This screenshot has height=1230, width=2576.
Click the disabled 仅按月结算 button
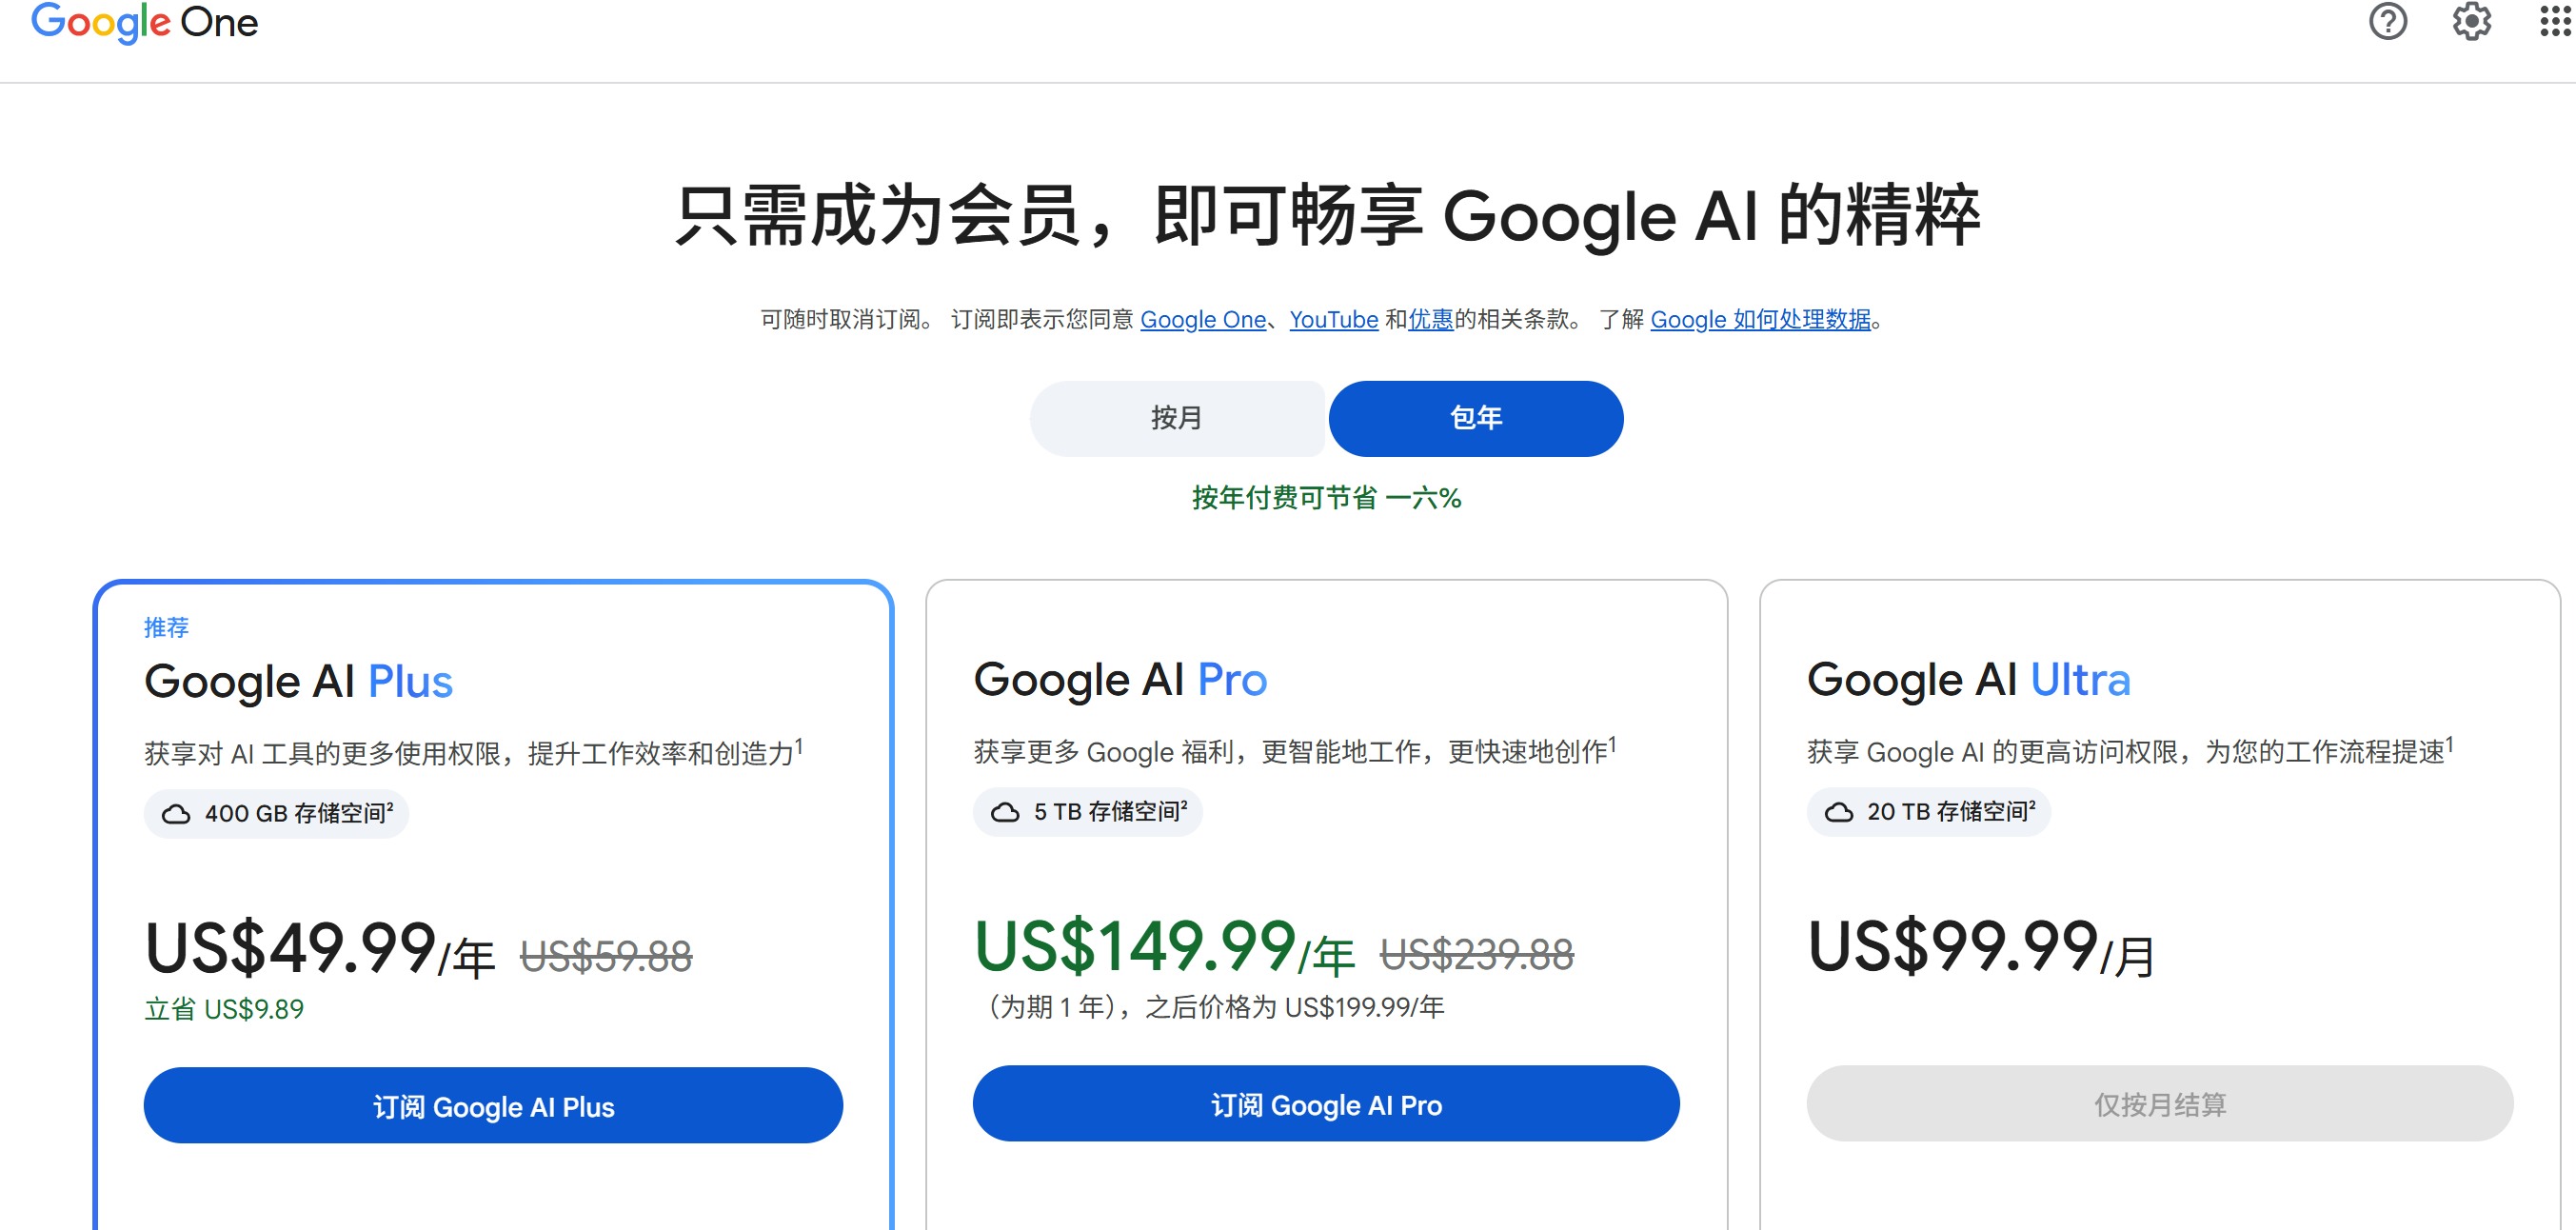(2160, 1104)
